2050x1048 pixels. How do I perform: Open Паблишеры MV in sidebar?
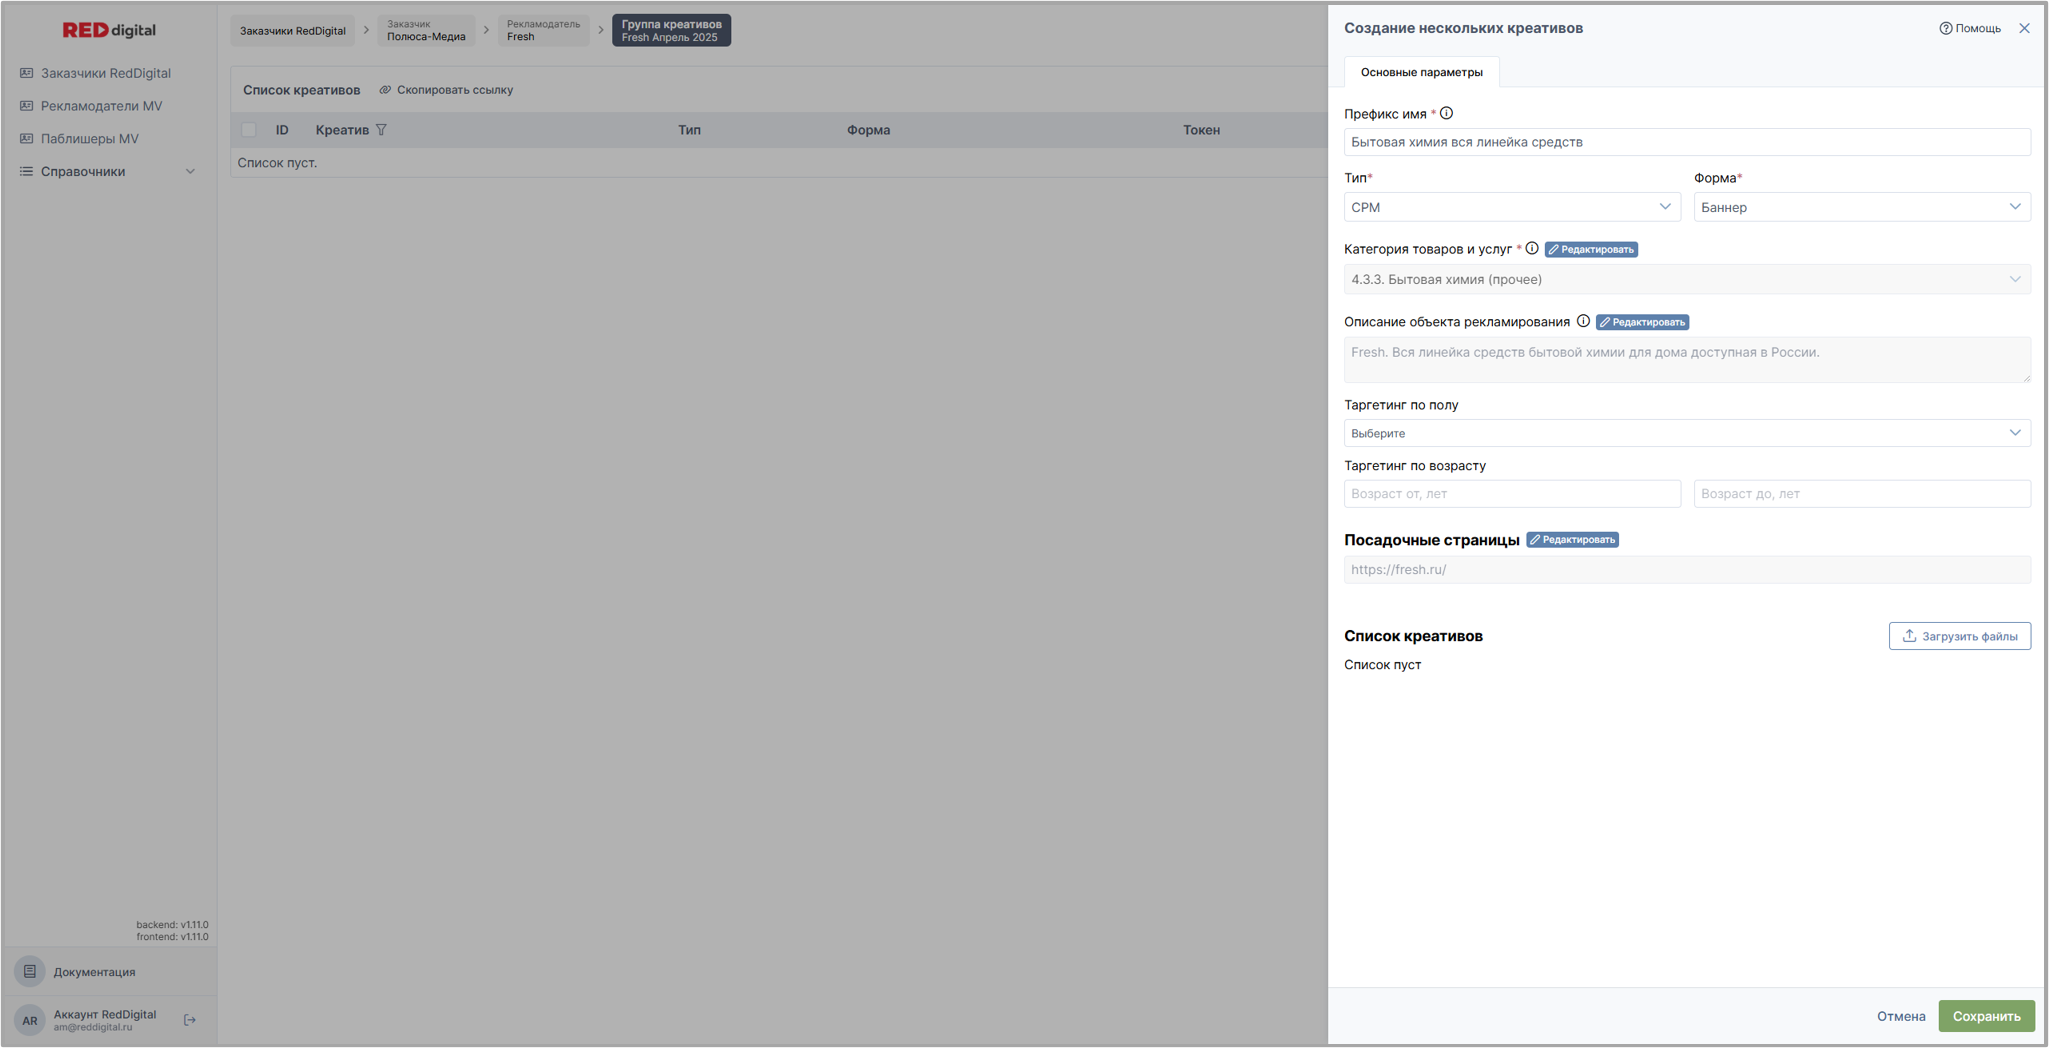click(x=89, y=139)
